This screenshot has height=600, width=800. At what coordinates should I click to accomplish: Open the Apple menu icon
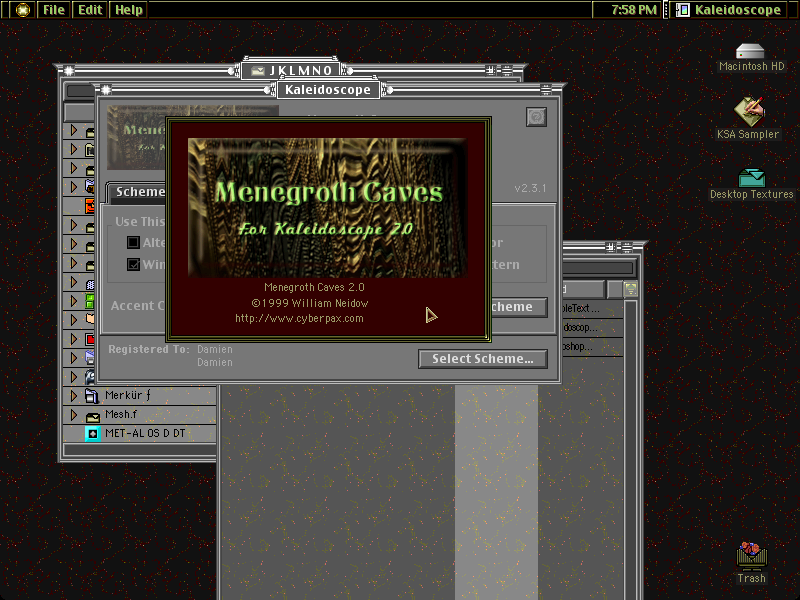[x=22, y=10]
